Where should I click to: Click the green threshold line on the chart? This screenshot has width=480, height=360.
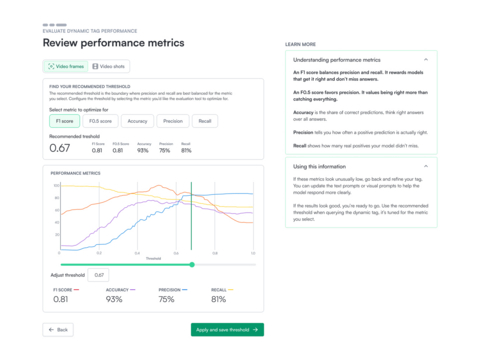(x=191, y=216)
